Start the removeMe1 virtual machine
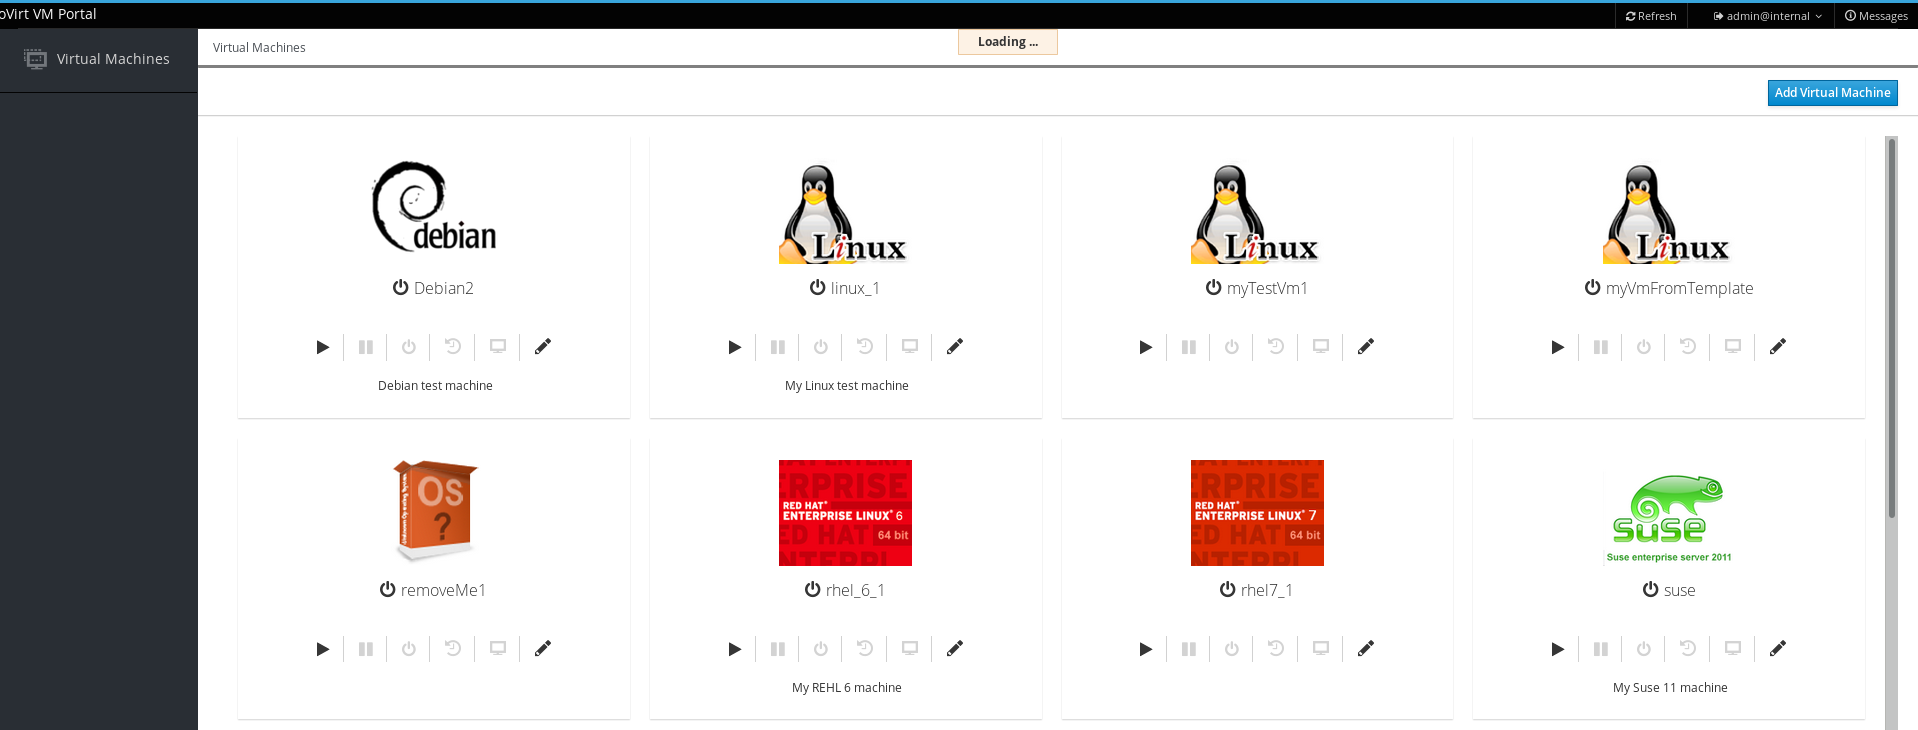This screenshot has width=1918, height=730. pos(322,649)
